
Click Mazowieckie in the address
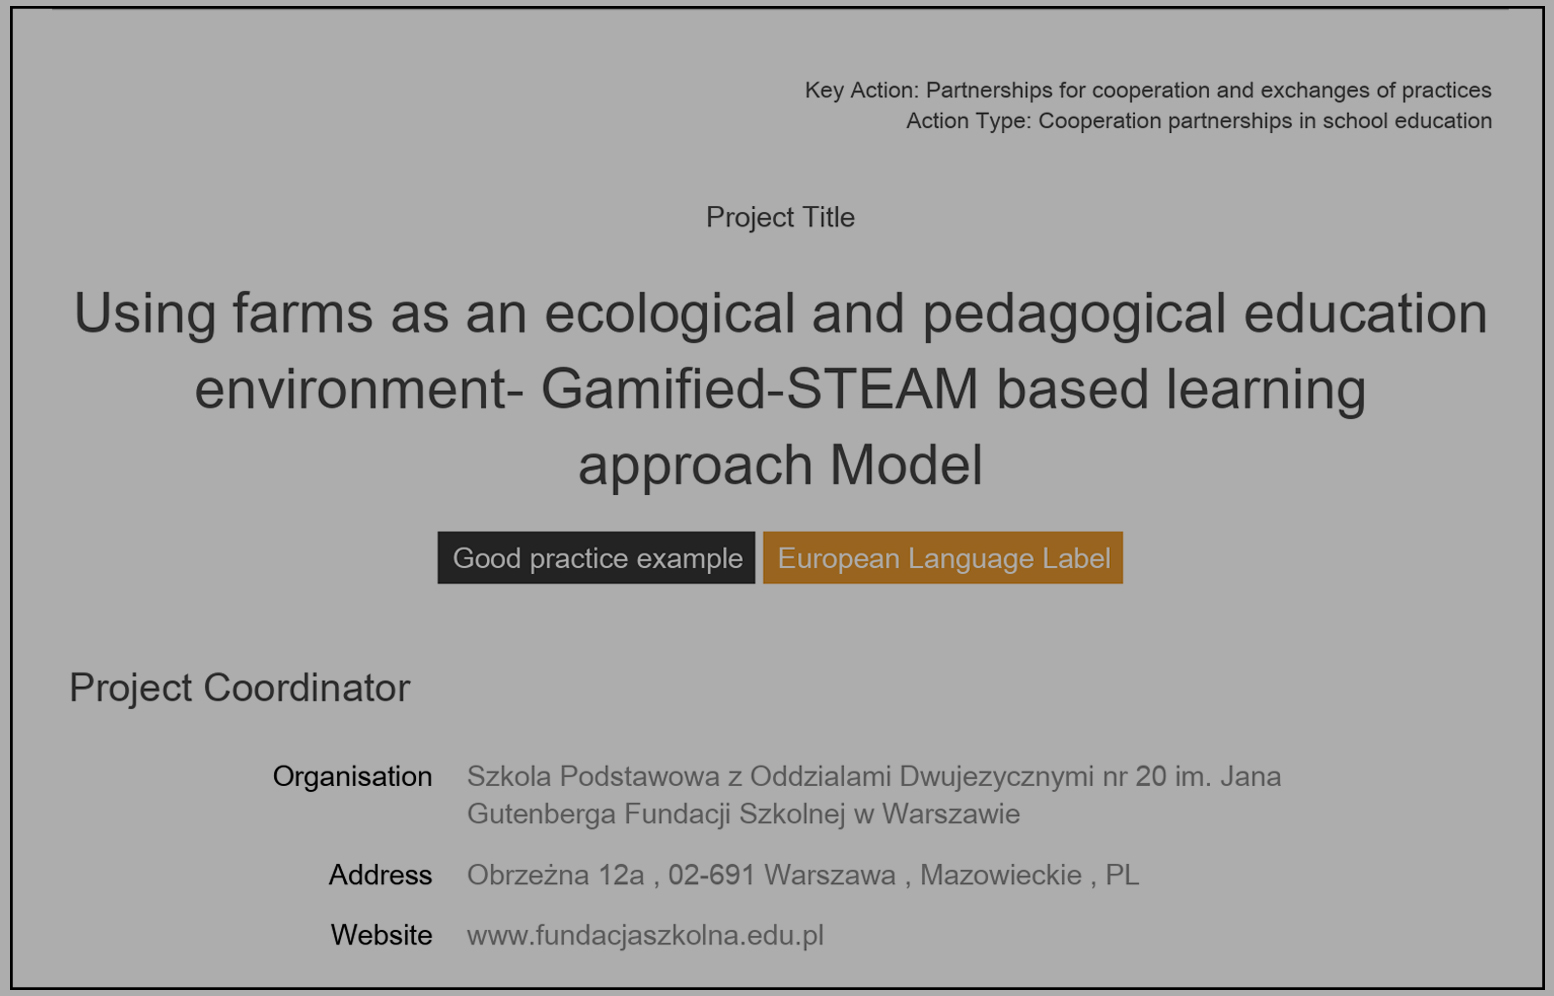coord(1000,875)
